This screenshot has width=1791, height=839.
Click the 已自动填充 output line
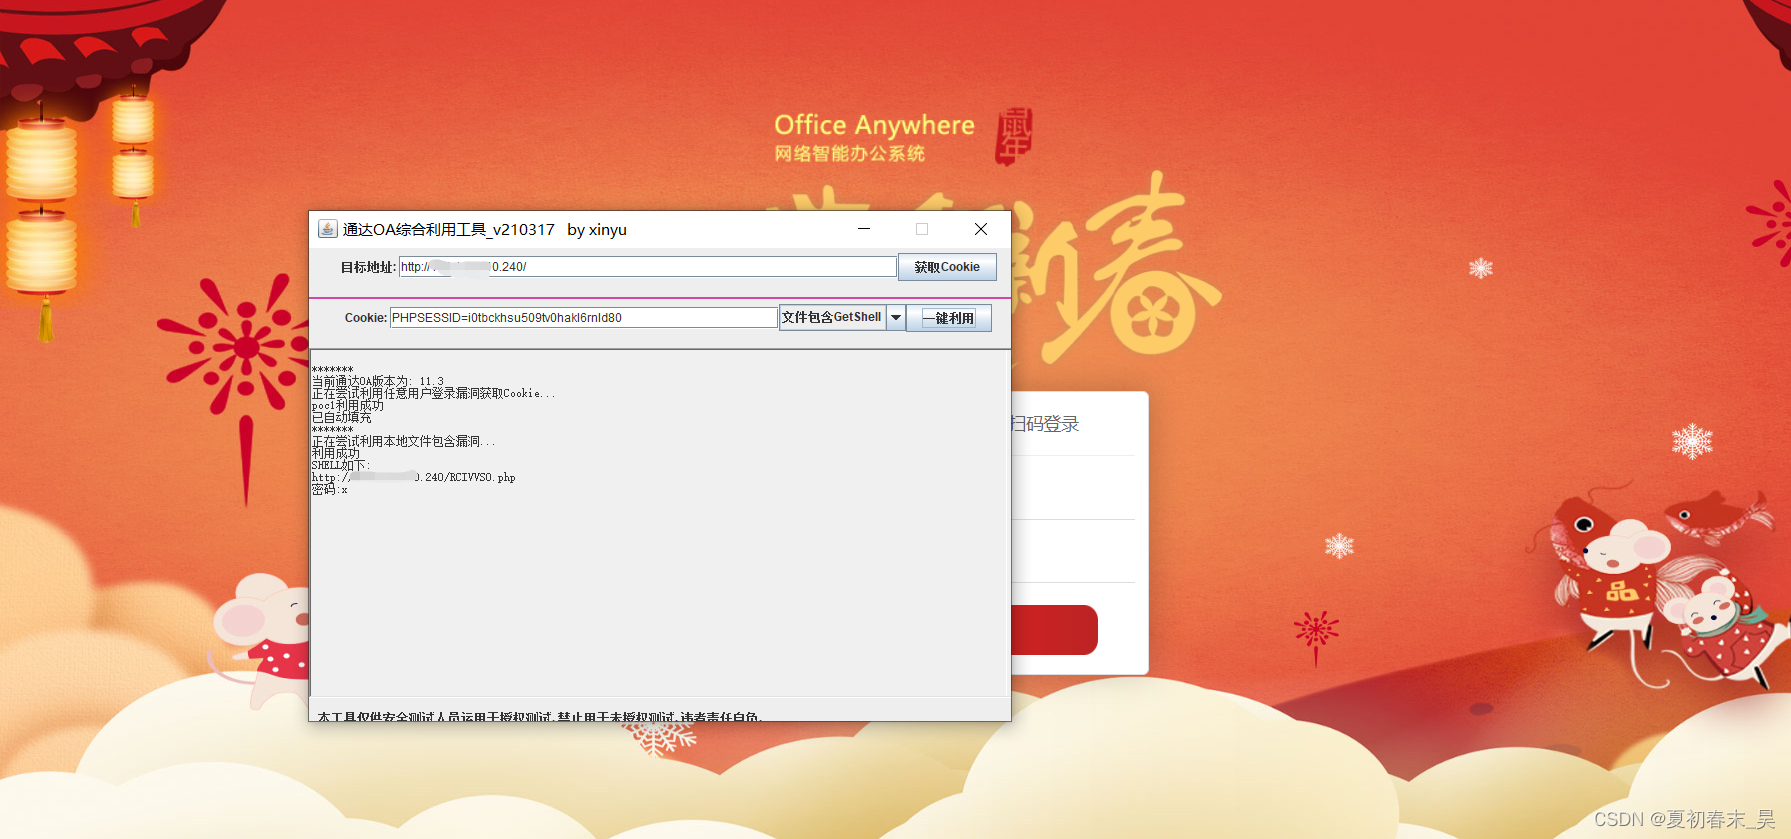[x=342, y=417]
